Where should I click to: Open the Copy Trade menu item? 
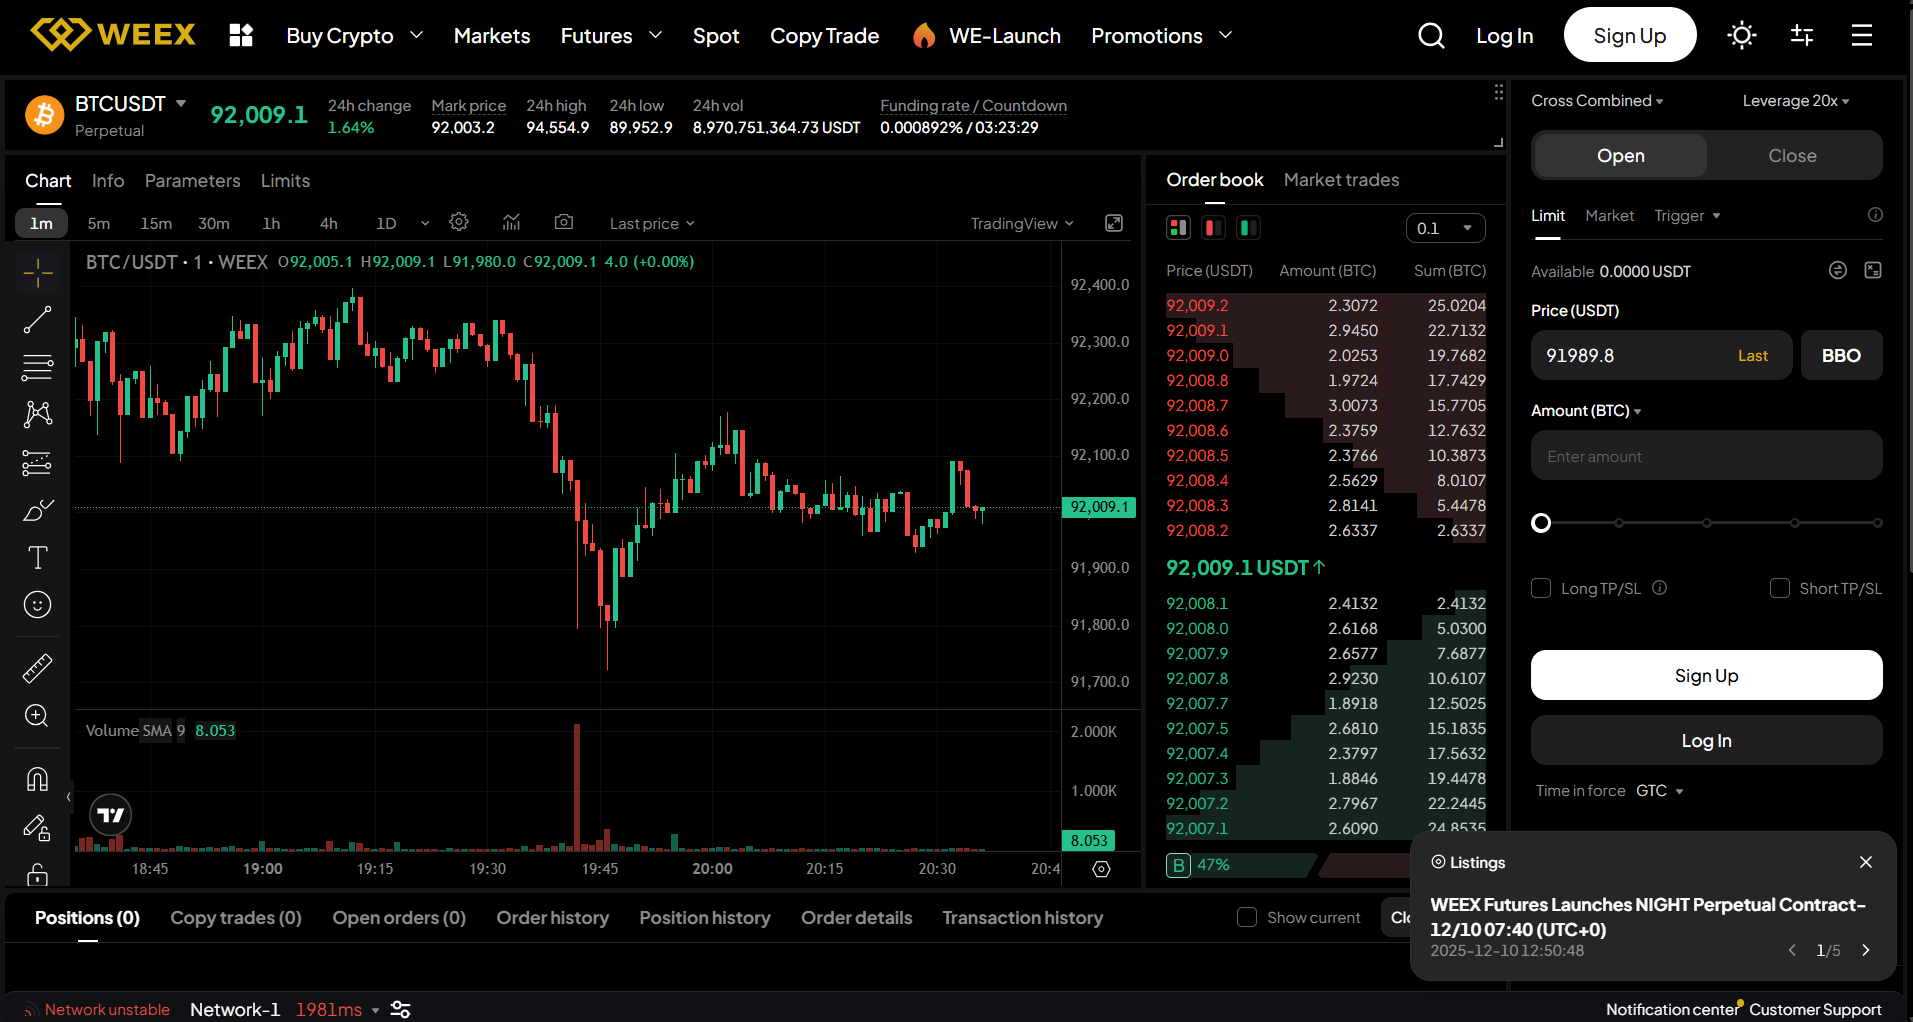pyautogui.click(x=824, y=35)
